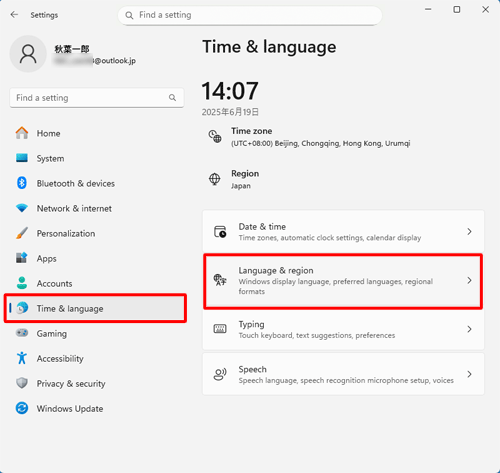Click the Windows Update refresh icon
The image size is (500, 473).
[22, 408]
